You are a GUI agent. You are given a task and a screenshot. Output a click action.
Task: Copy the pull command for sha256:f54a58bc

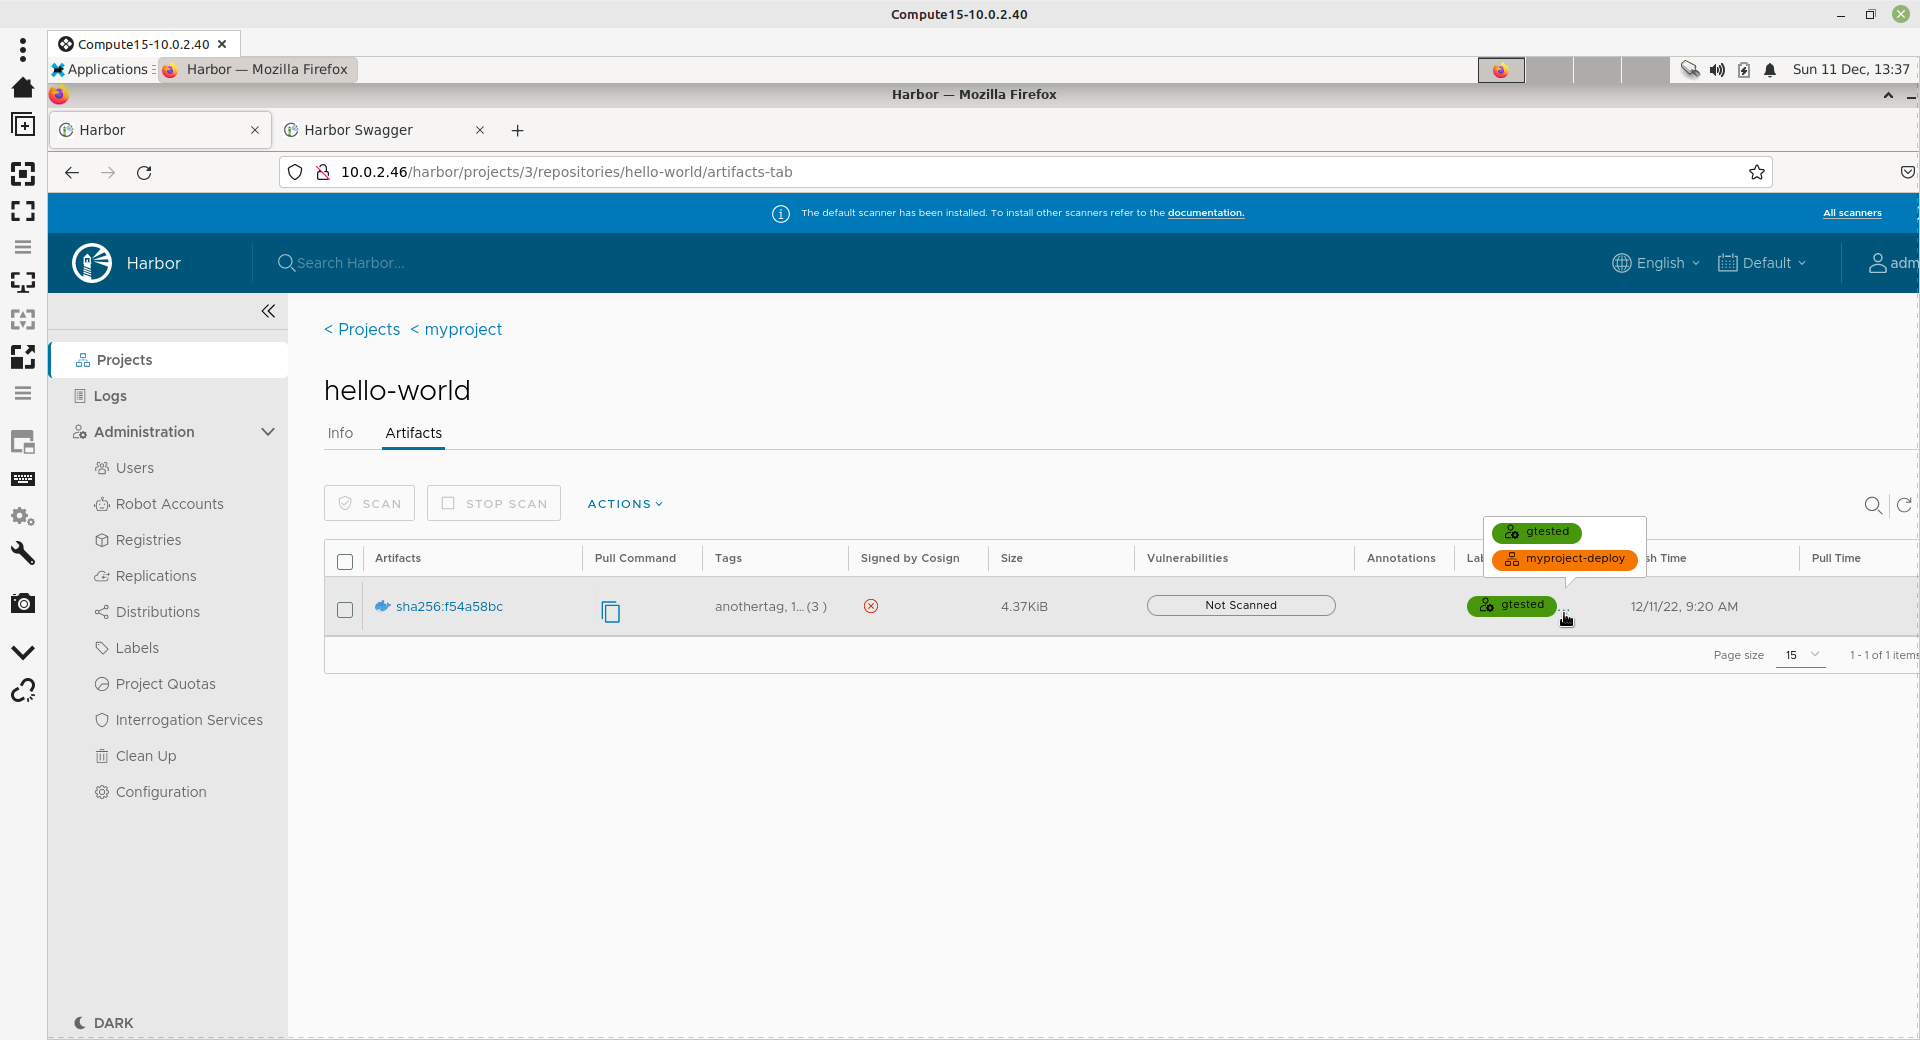pos(611,611)
